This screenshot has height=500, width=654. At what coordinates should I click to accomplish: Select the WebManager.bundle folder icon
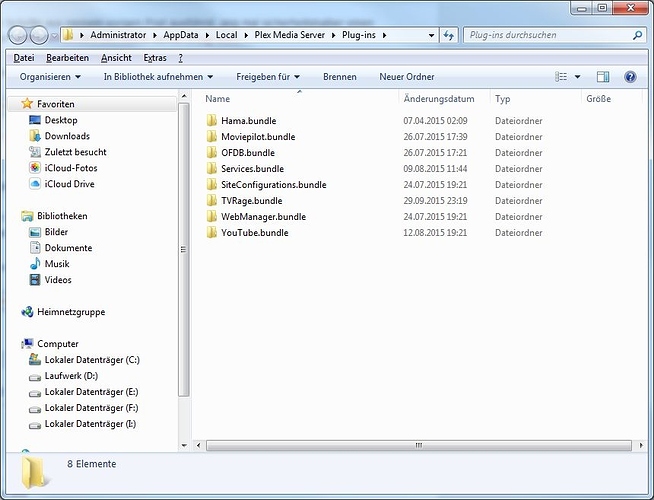(x=211, y=216)
